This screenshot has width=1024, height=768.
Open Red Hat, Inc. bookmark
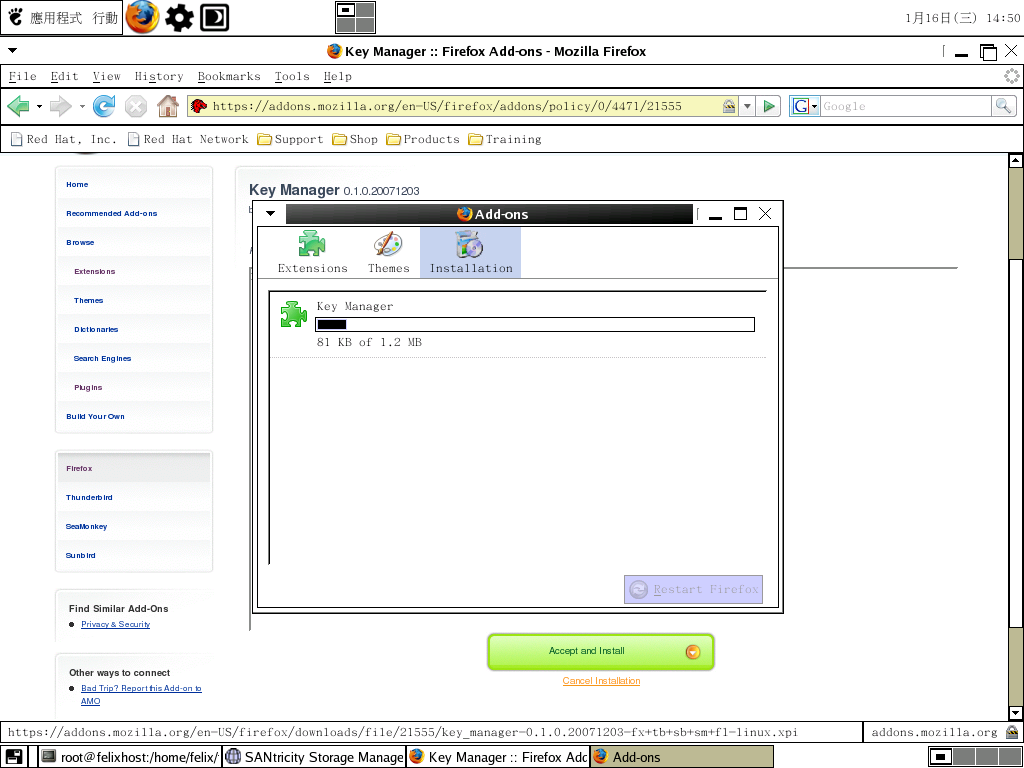(63, 139)
